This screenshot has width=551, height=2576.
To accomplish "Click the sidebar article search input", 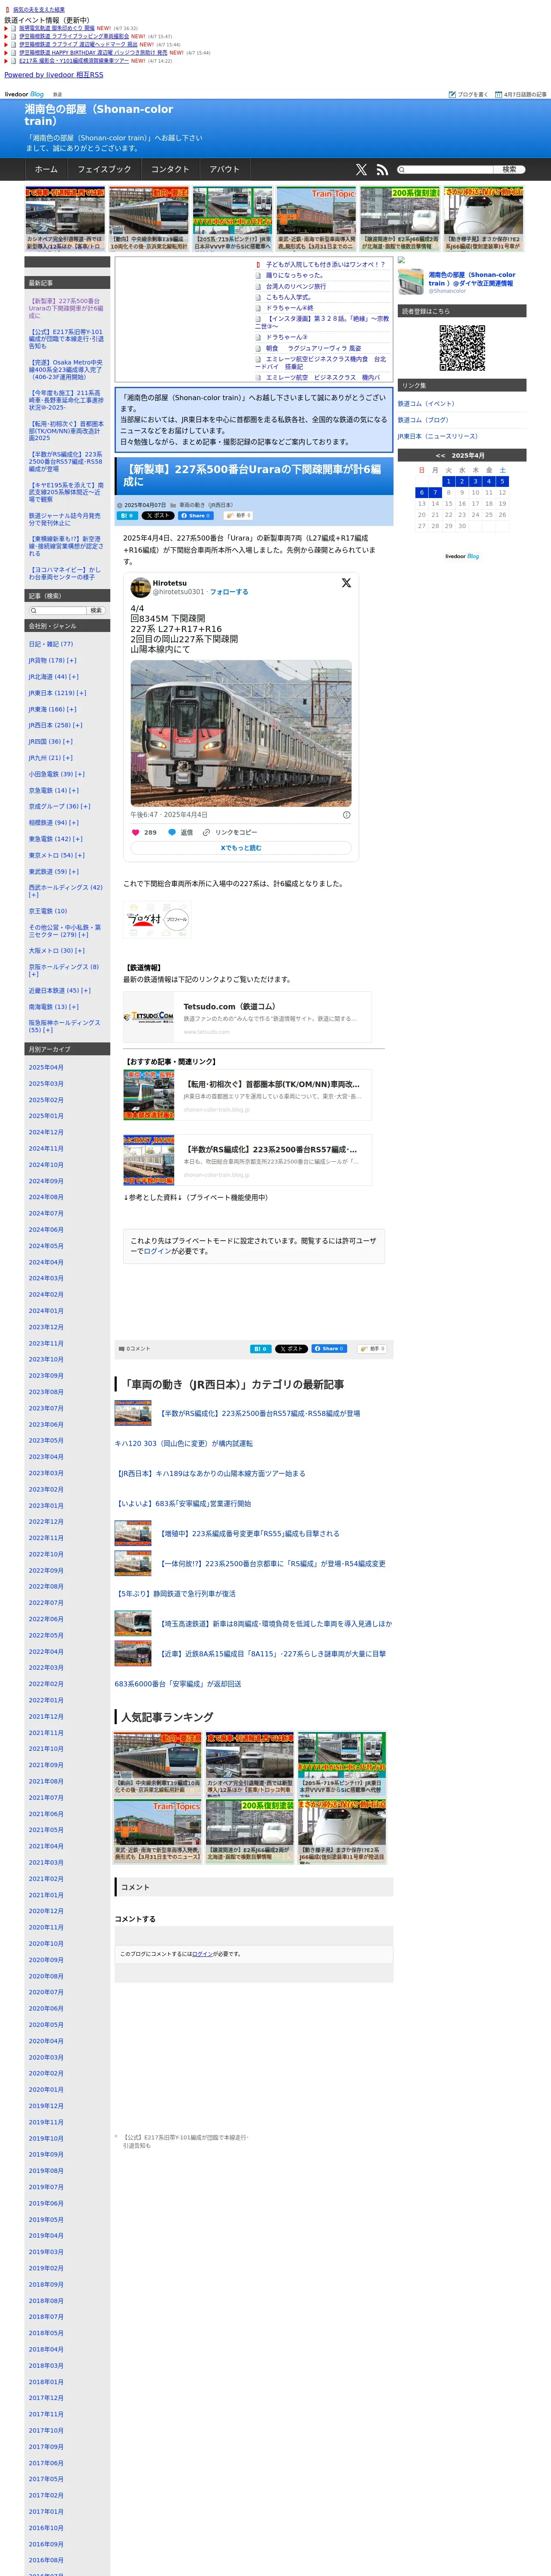I will (x=57, y=611).
